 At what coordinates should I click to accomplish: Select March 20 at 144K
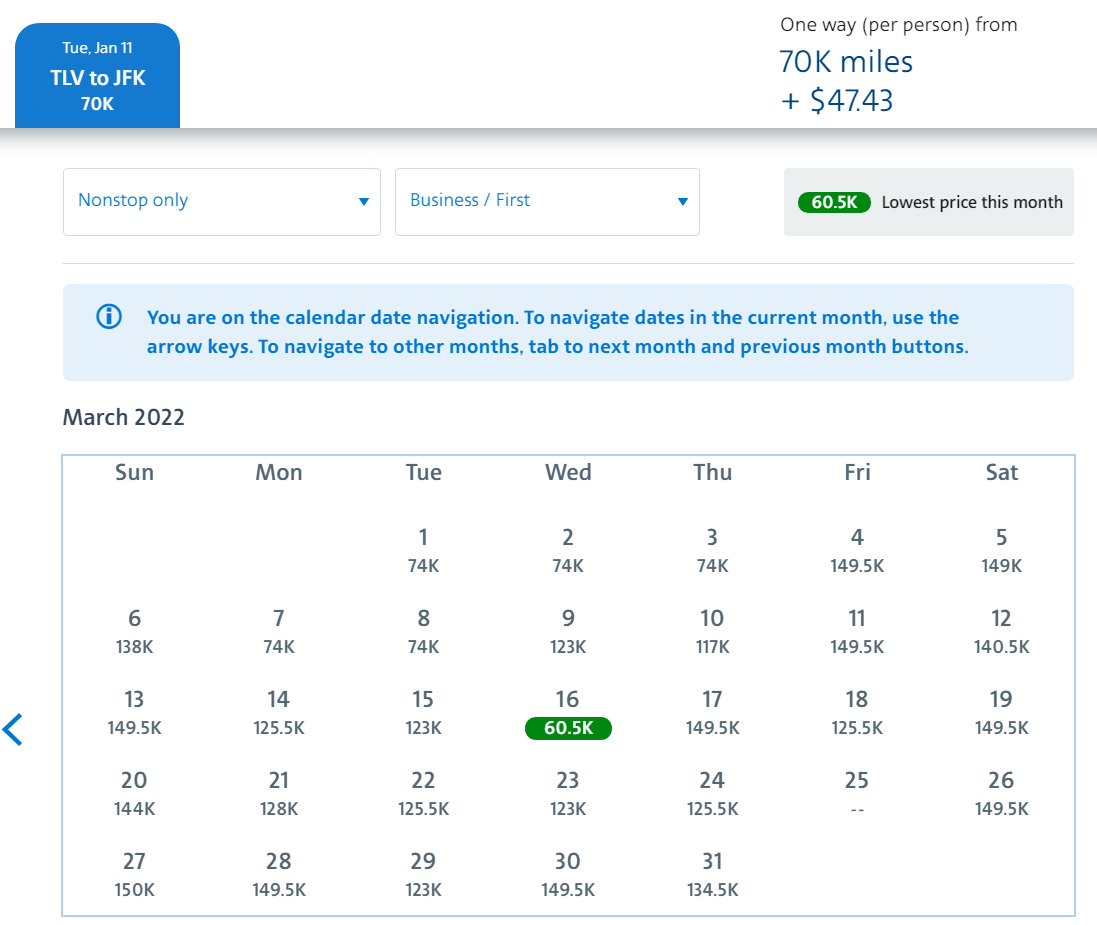point(134,794)
